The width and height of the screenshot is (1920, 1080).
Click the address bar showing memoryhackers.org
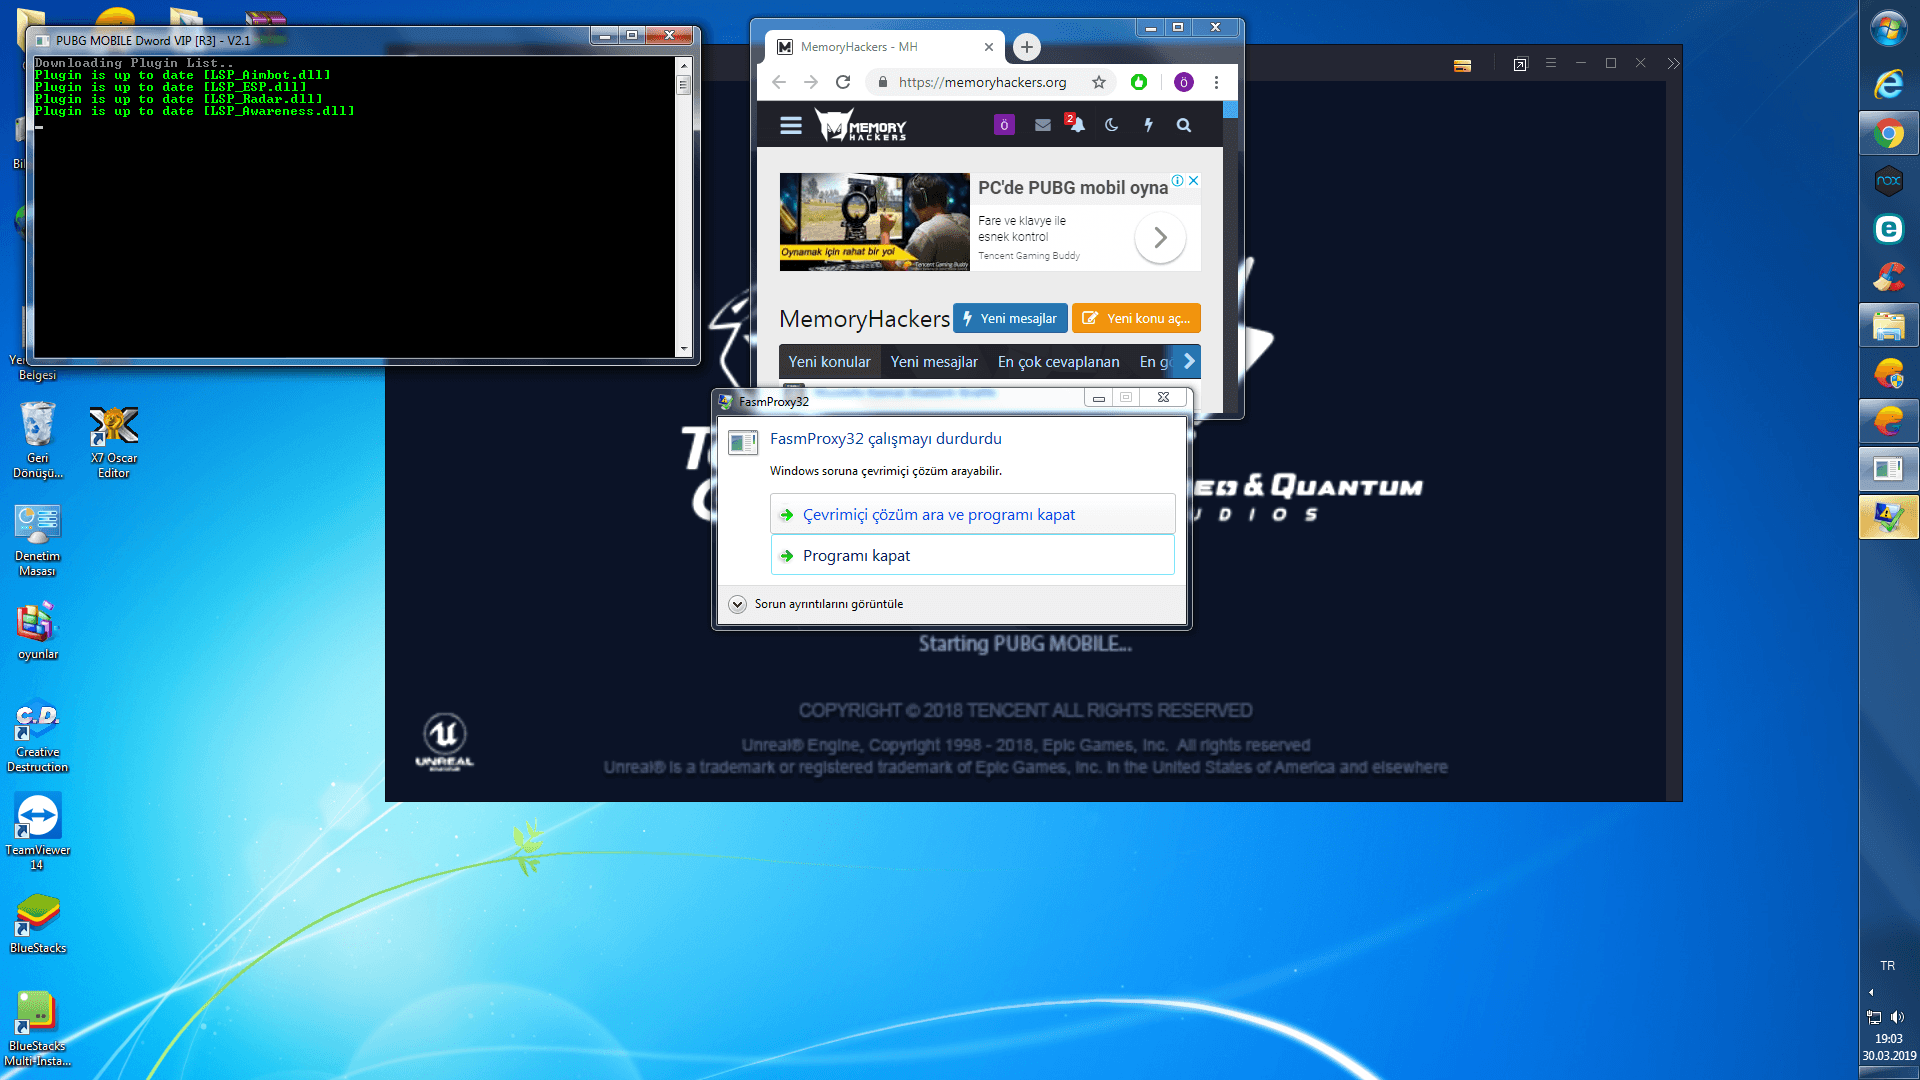click(982, 82)
